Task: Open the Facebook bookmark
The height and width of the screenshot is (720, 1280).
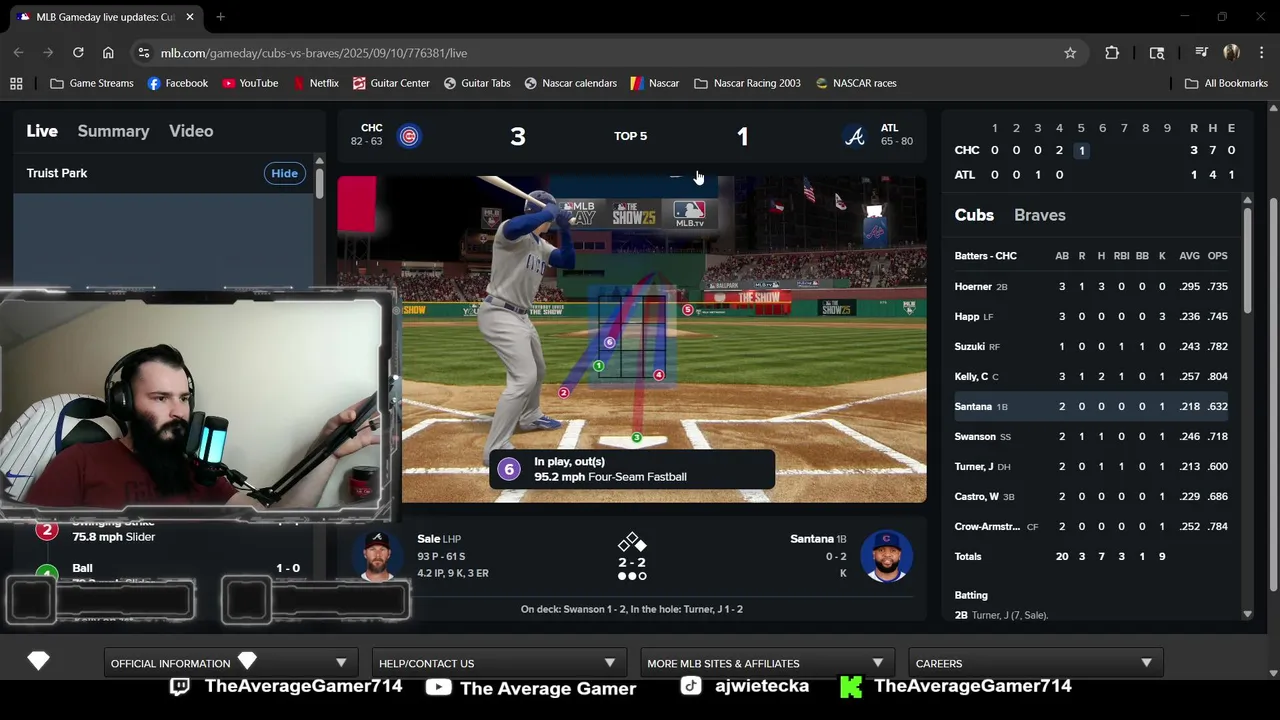Action: point(178,83)
